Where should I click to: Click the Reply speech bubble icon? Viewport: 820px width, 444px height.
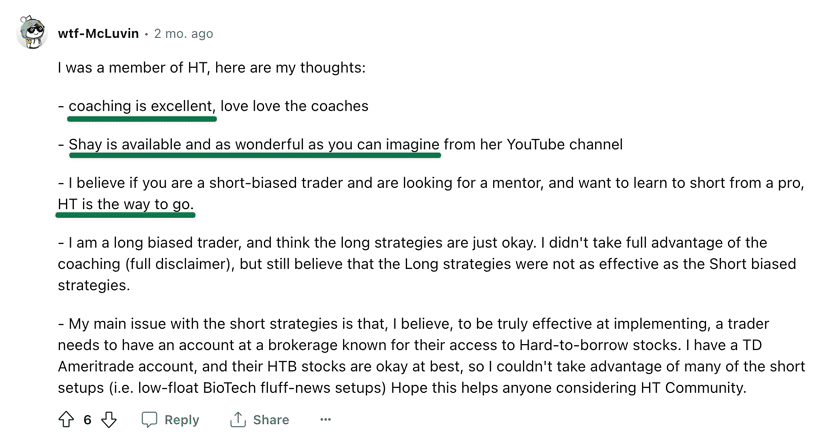tap(149, 420)
